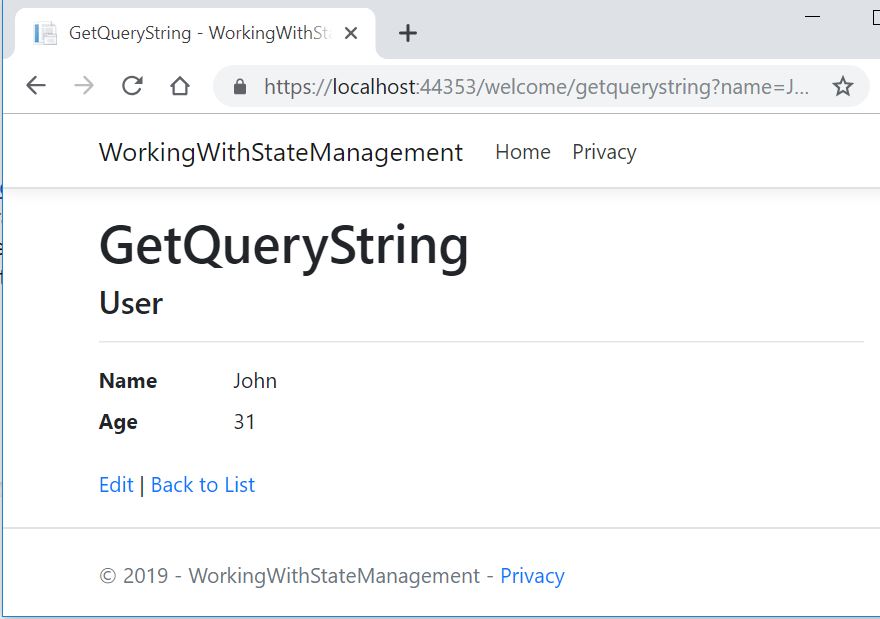View site info via the padlock icon

click(x=240, y=87)
